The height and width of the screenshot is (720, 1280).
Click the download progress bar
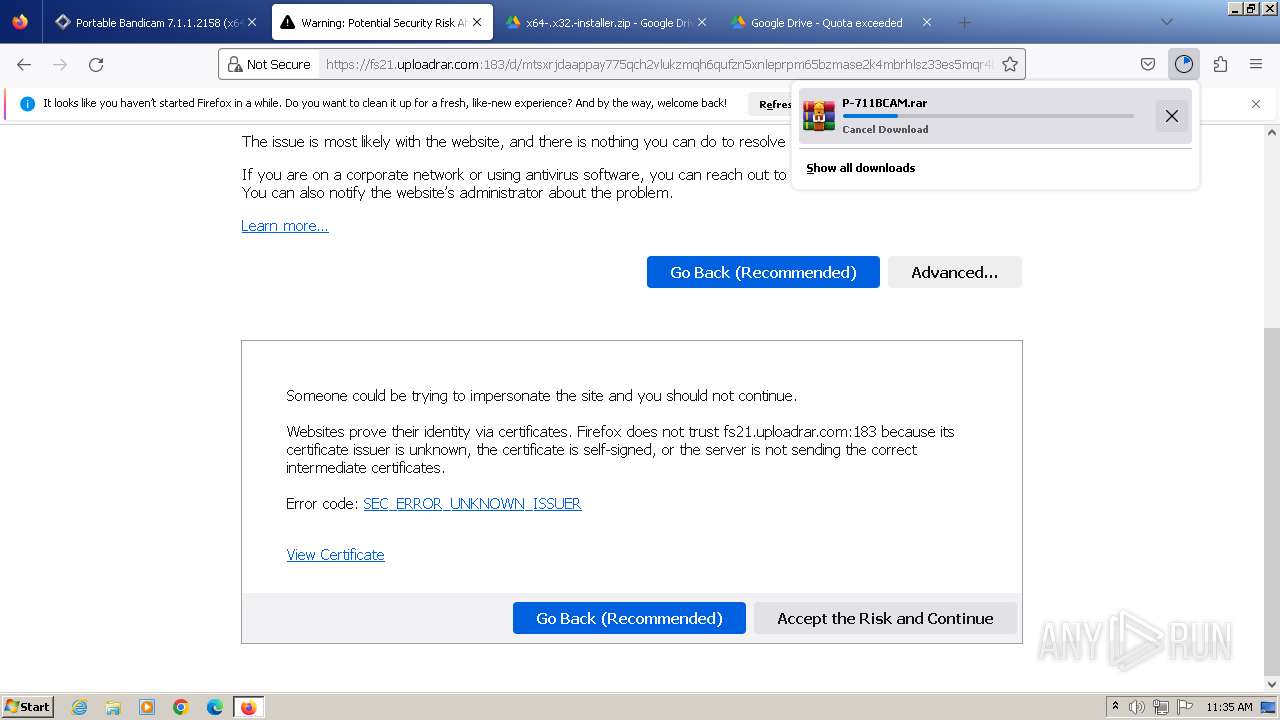click(x=988, y=116)
